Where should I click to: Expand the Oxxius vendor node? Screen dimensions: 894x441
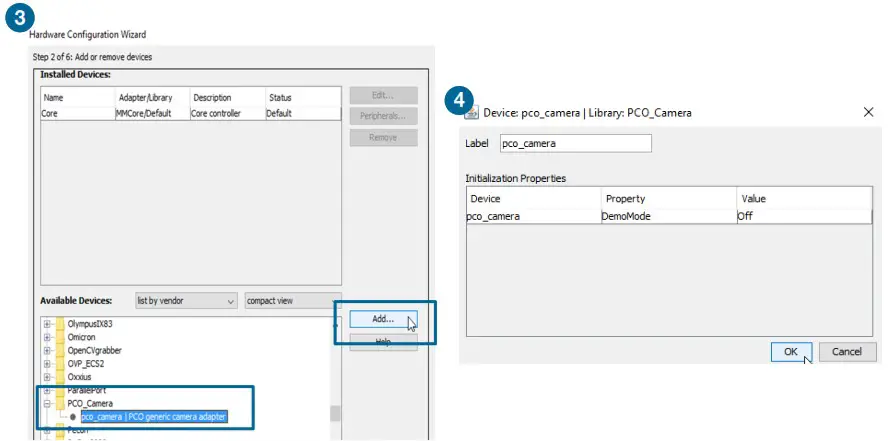click(47, 377)
